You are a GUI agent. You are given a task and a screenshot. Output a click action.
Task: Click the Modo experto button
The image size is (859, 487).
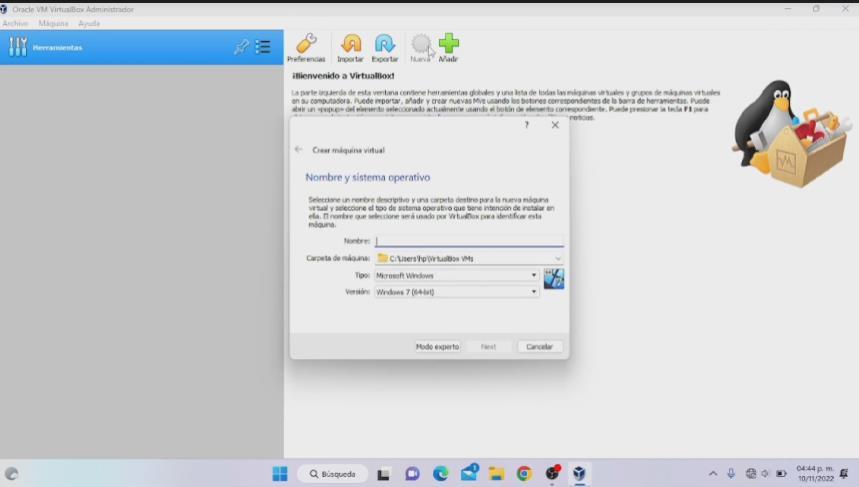point(437,347)
